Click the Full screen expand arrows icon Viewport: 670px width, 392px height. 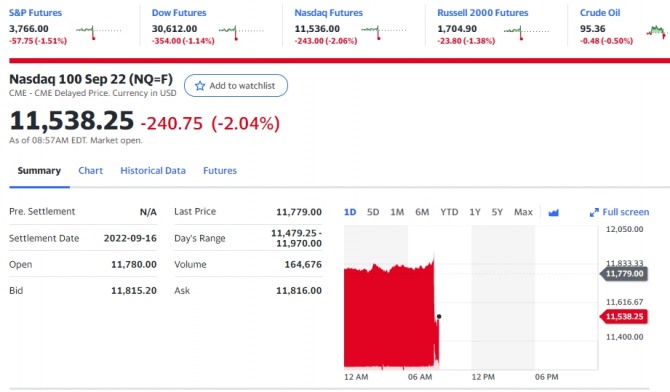tap(594, 212)
